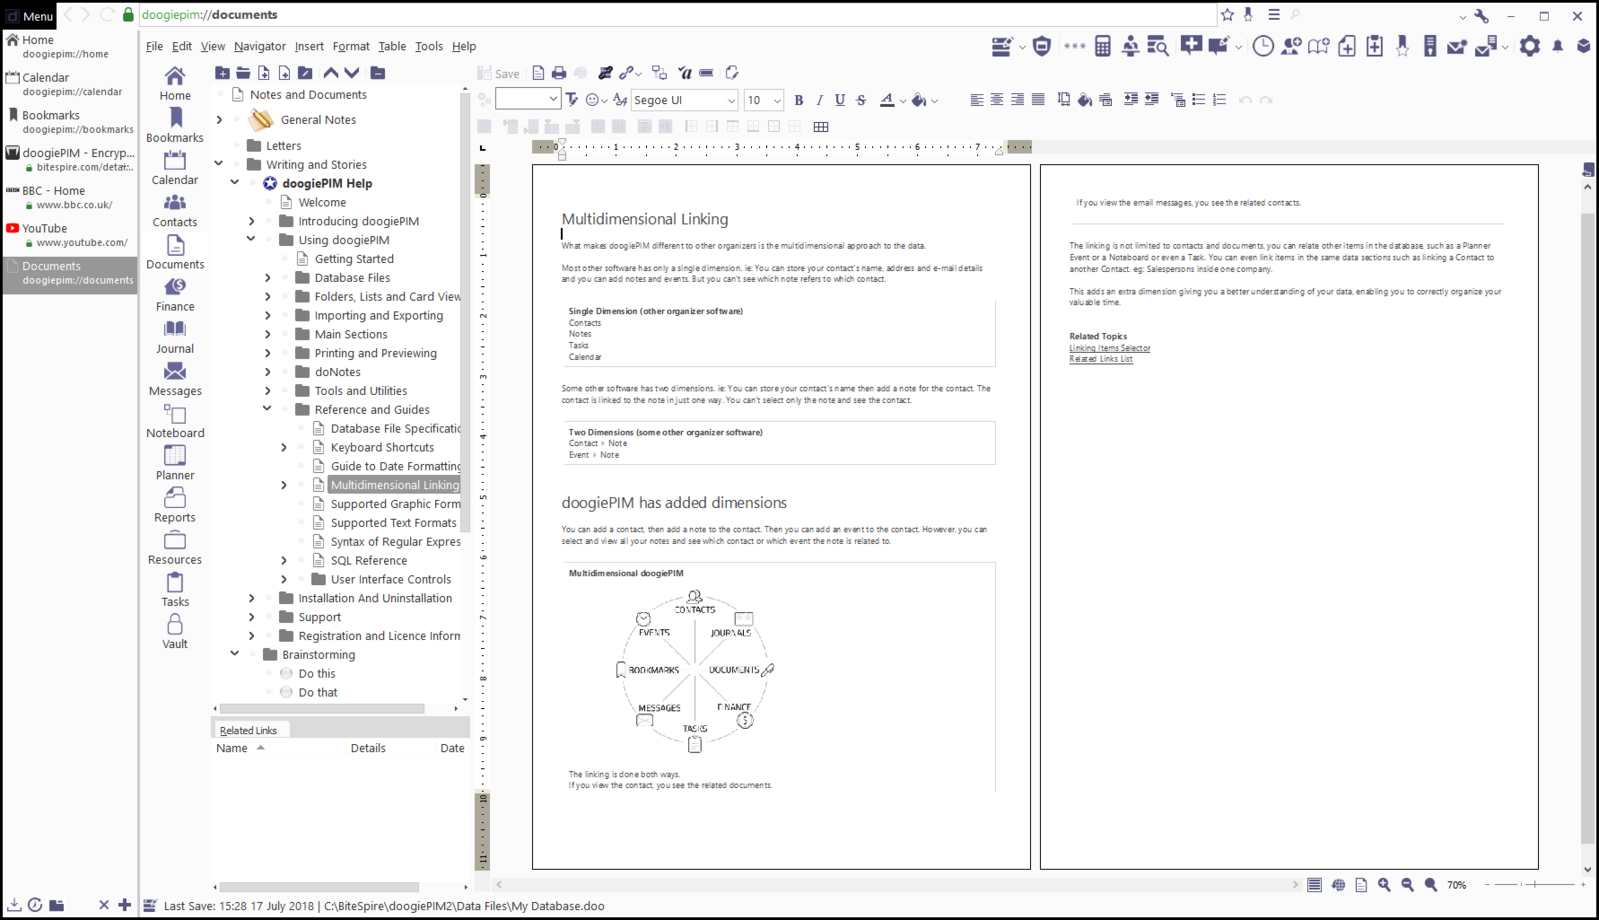The width and height of the screenshot is (1599, 920).
Task: Open the Navigator menu
Action: (x=260, y=46)
